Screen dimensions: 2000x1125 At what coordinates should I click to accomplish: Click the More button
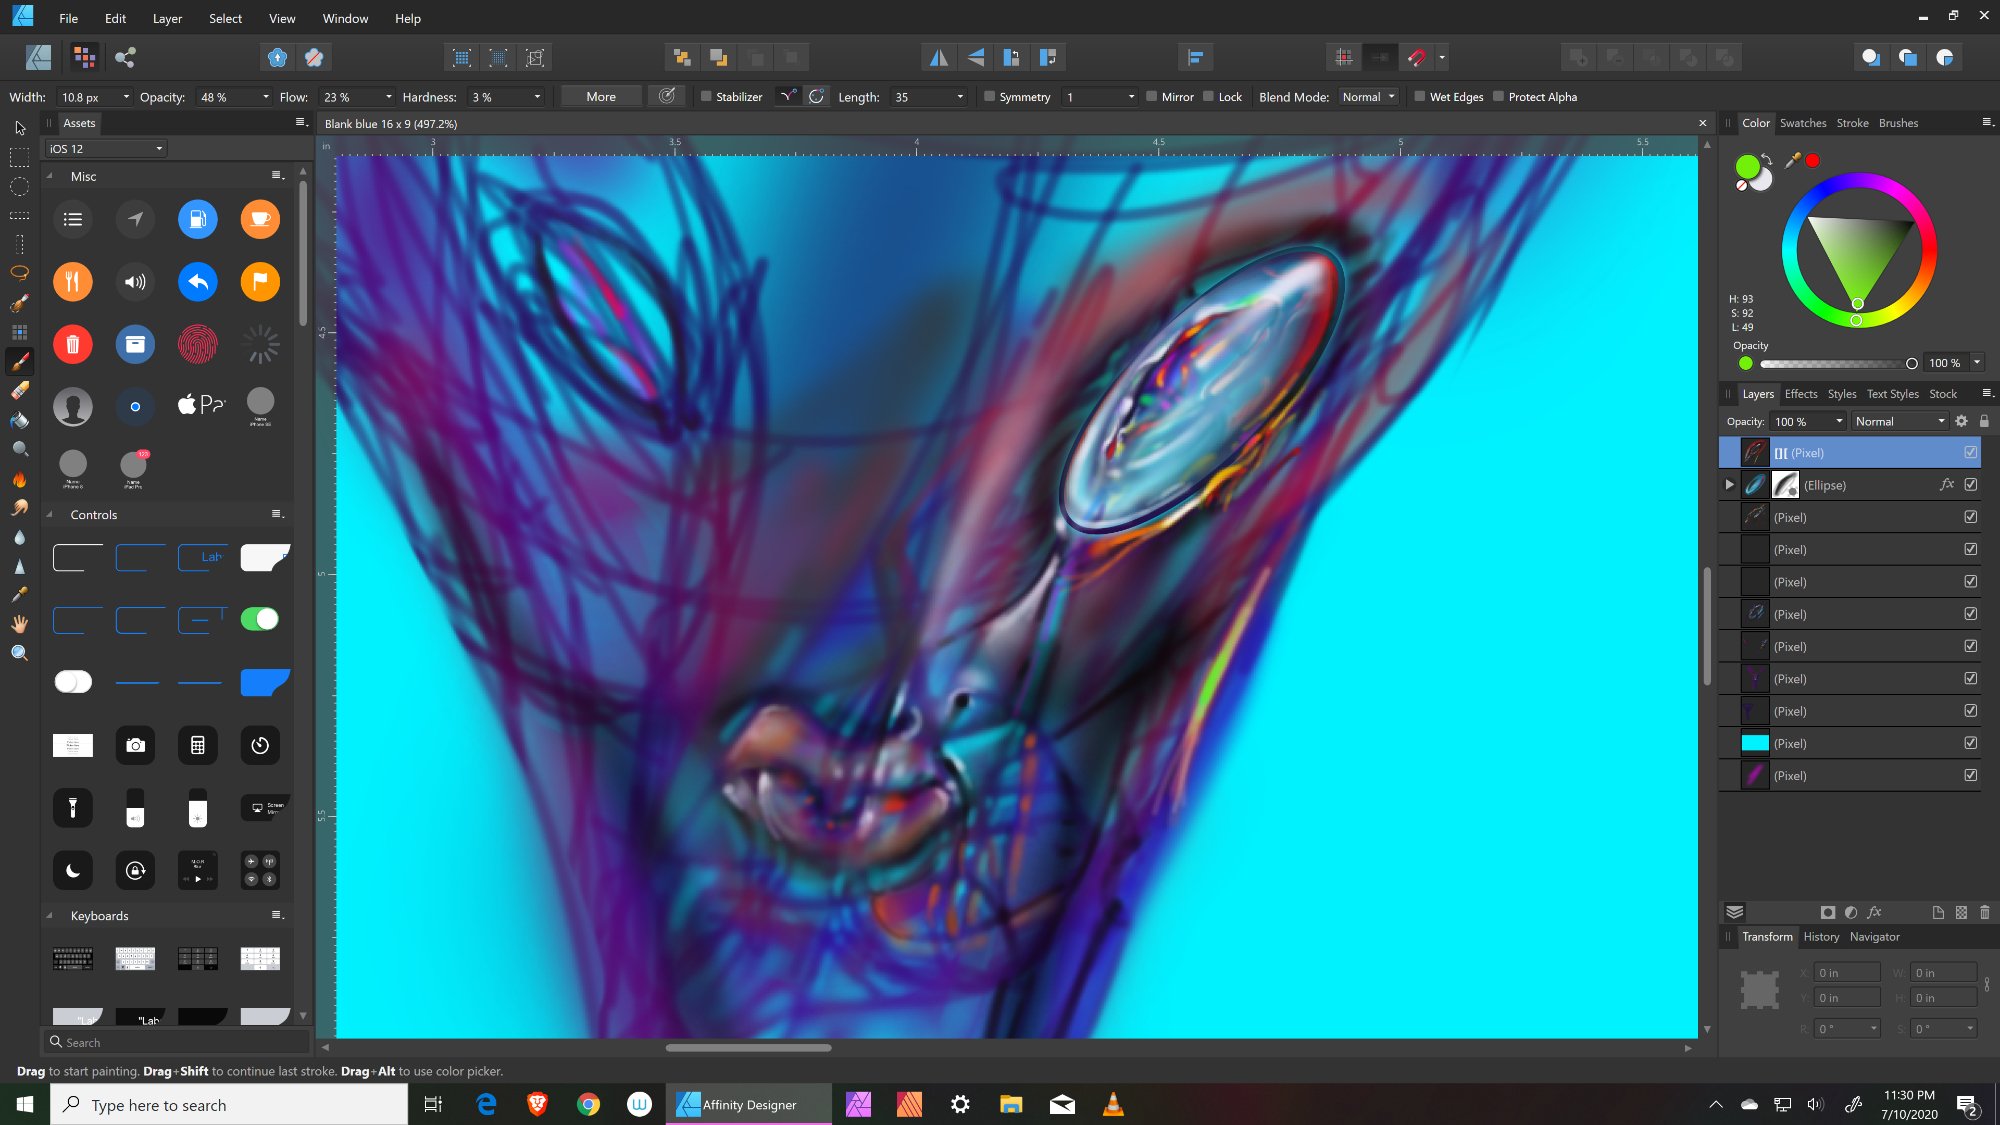(600, 97)
